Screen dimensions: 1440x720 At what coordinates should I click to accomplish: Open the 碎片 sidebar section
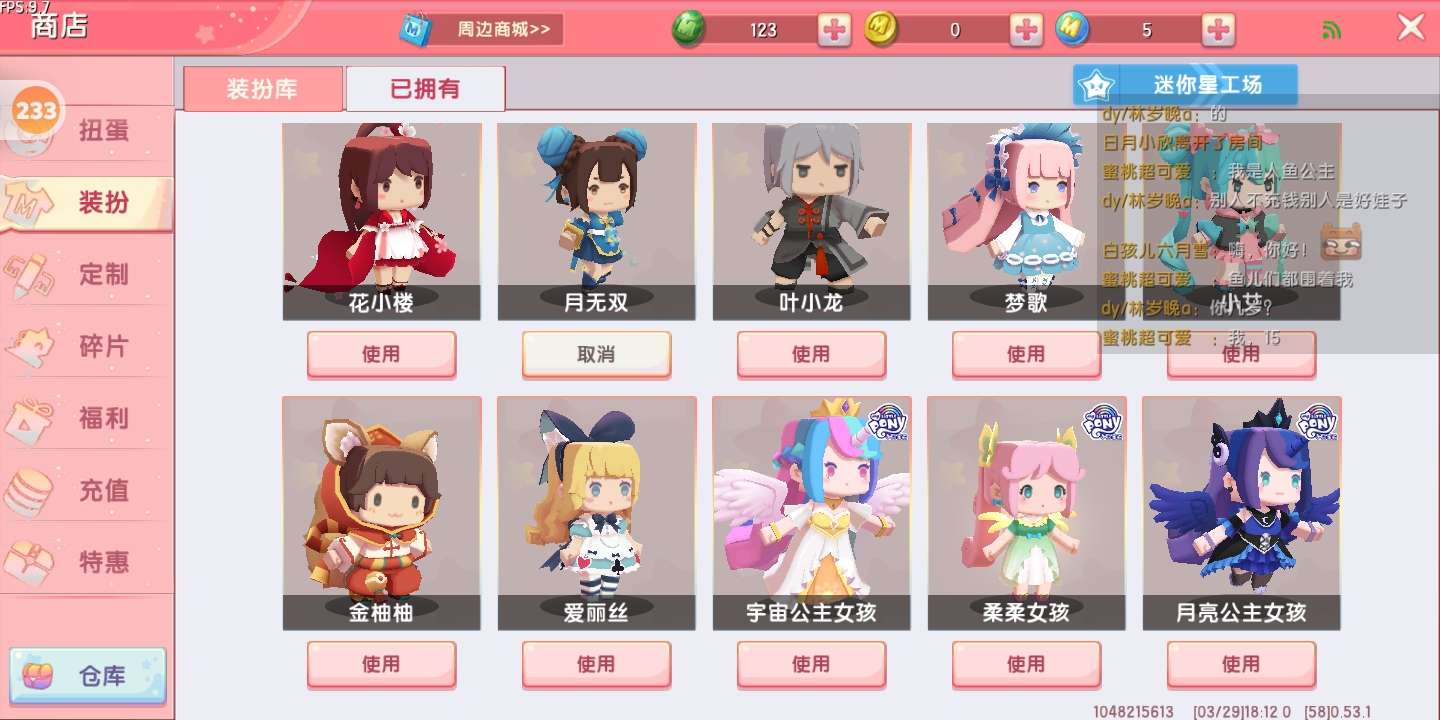87,346
